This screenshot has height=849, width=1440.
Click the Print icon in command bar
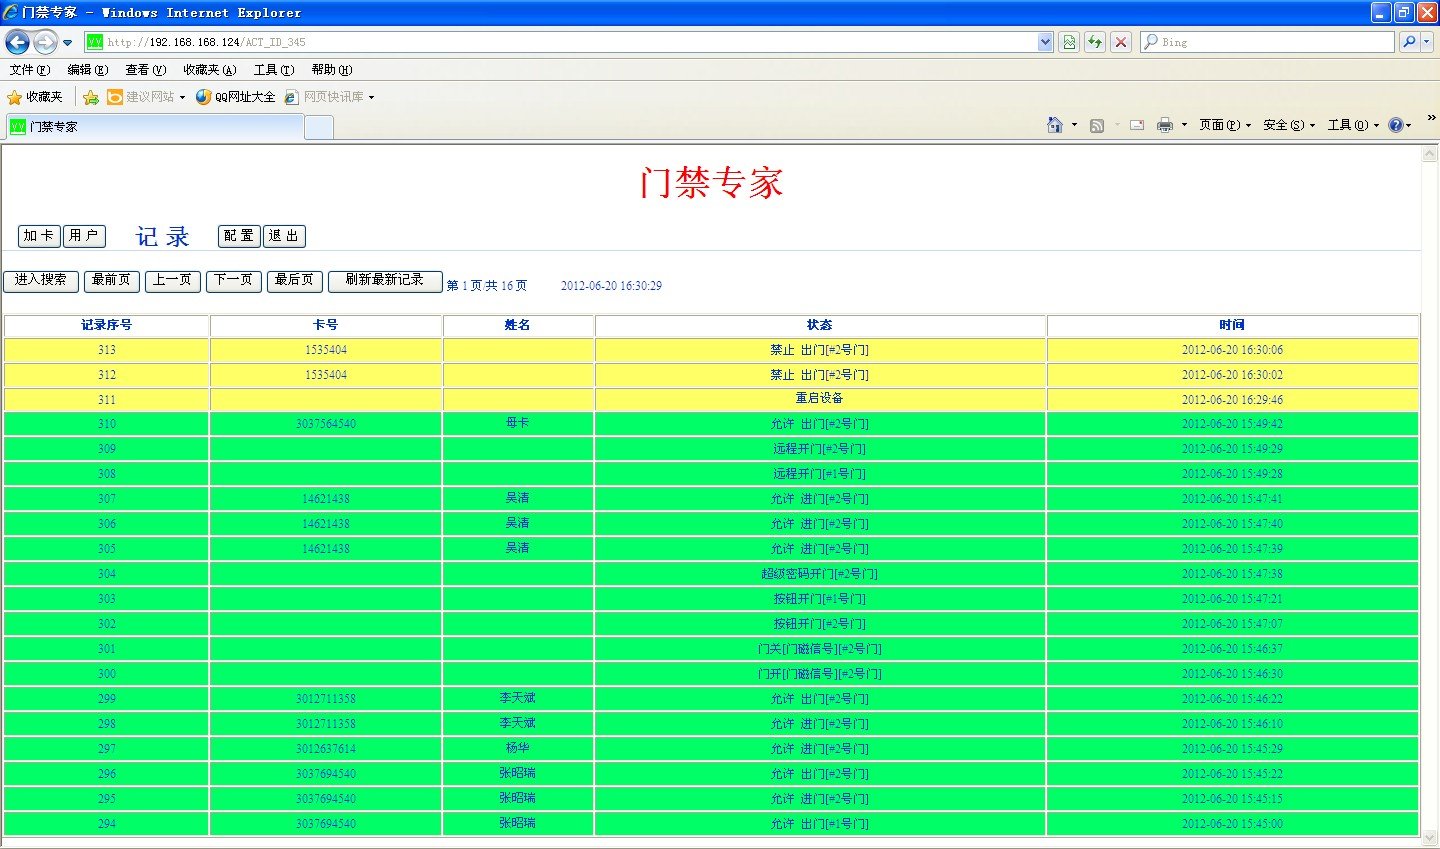pyautogui.click(x=1164, y=125)
